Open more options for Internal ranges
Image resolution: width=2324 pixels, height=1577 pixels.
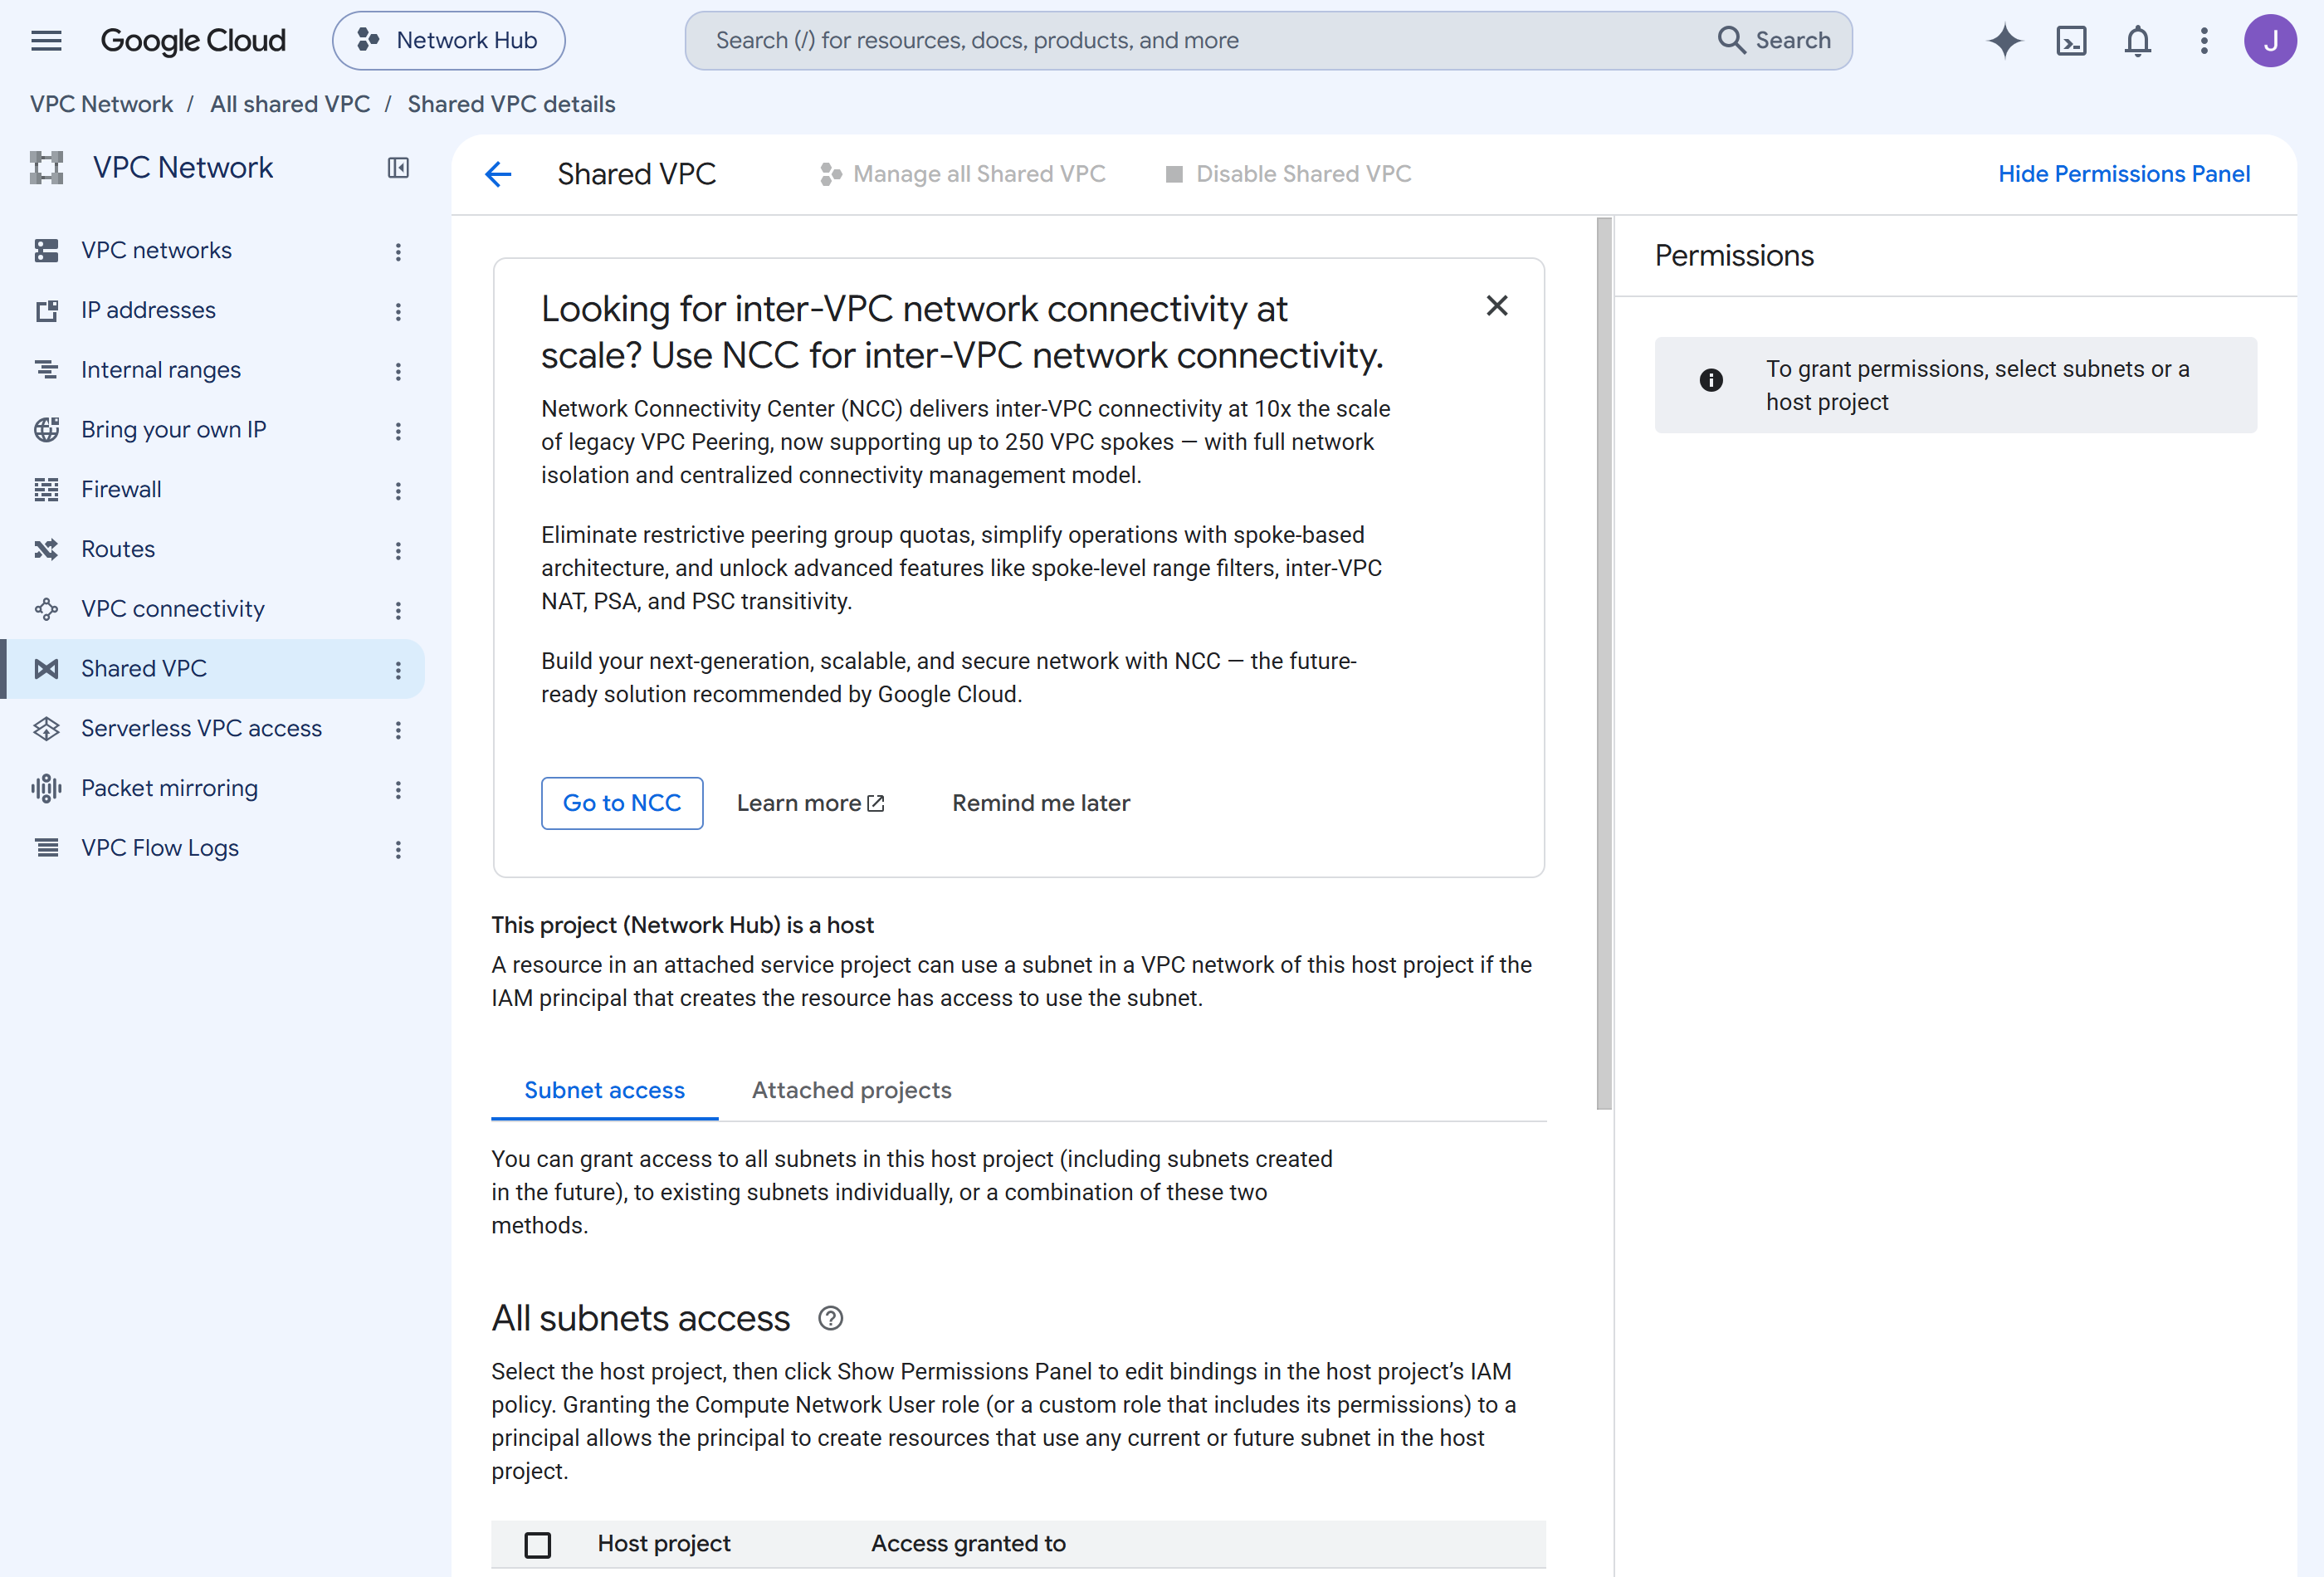tap(398, 371)
